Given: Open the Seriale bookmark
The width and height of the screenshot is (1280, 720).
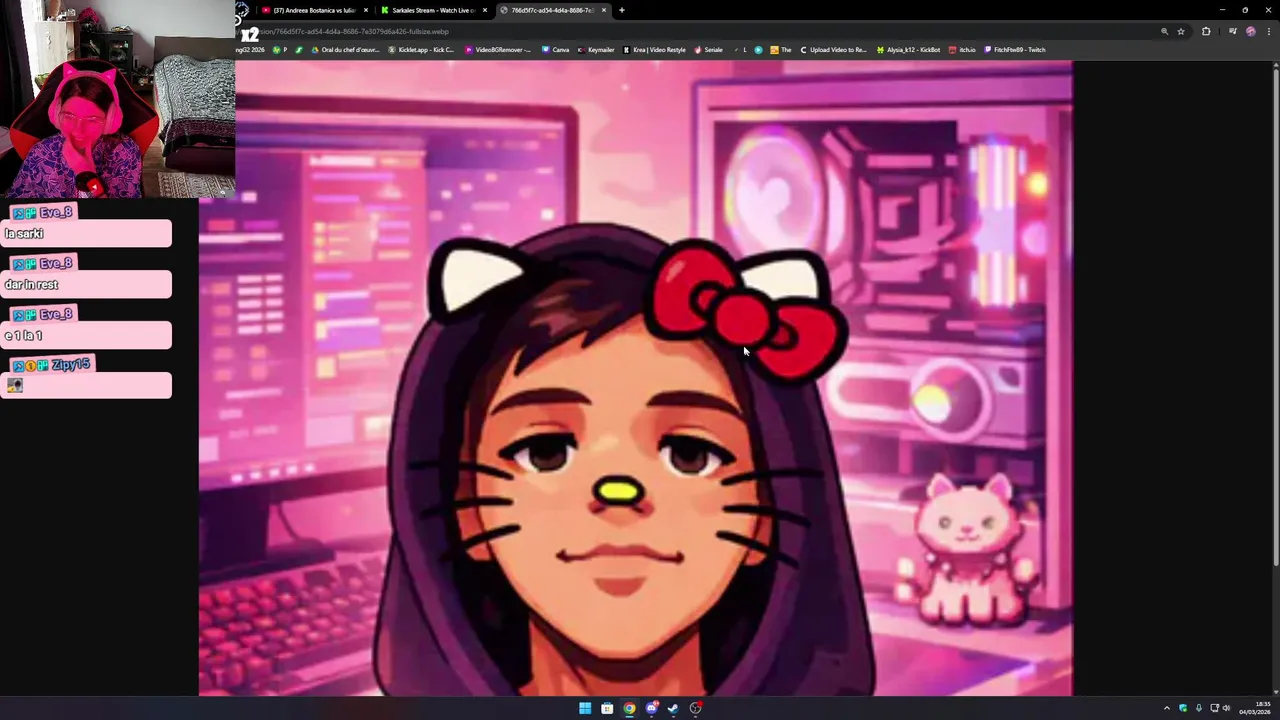Looking at the screenshot, I should tap(709, 49).
